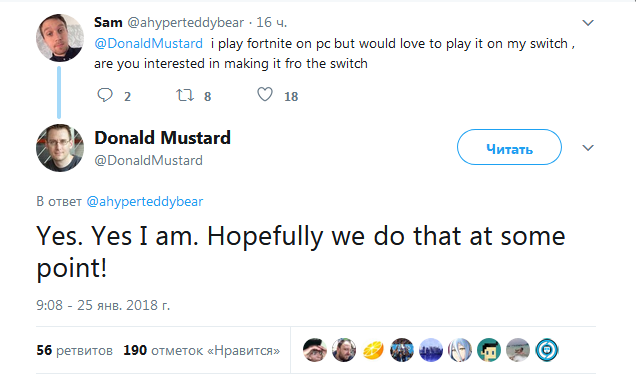Open the @DonaldMustard mention link in Sam's tweet
Viewport: 636px width, 378px height.
tap(148, 43)
